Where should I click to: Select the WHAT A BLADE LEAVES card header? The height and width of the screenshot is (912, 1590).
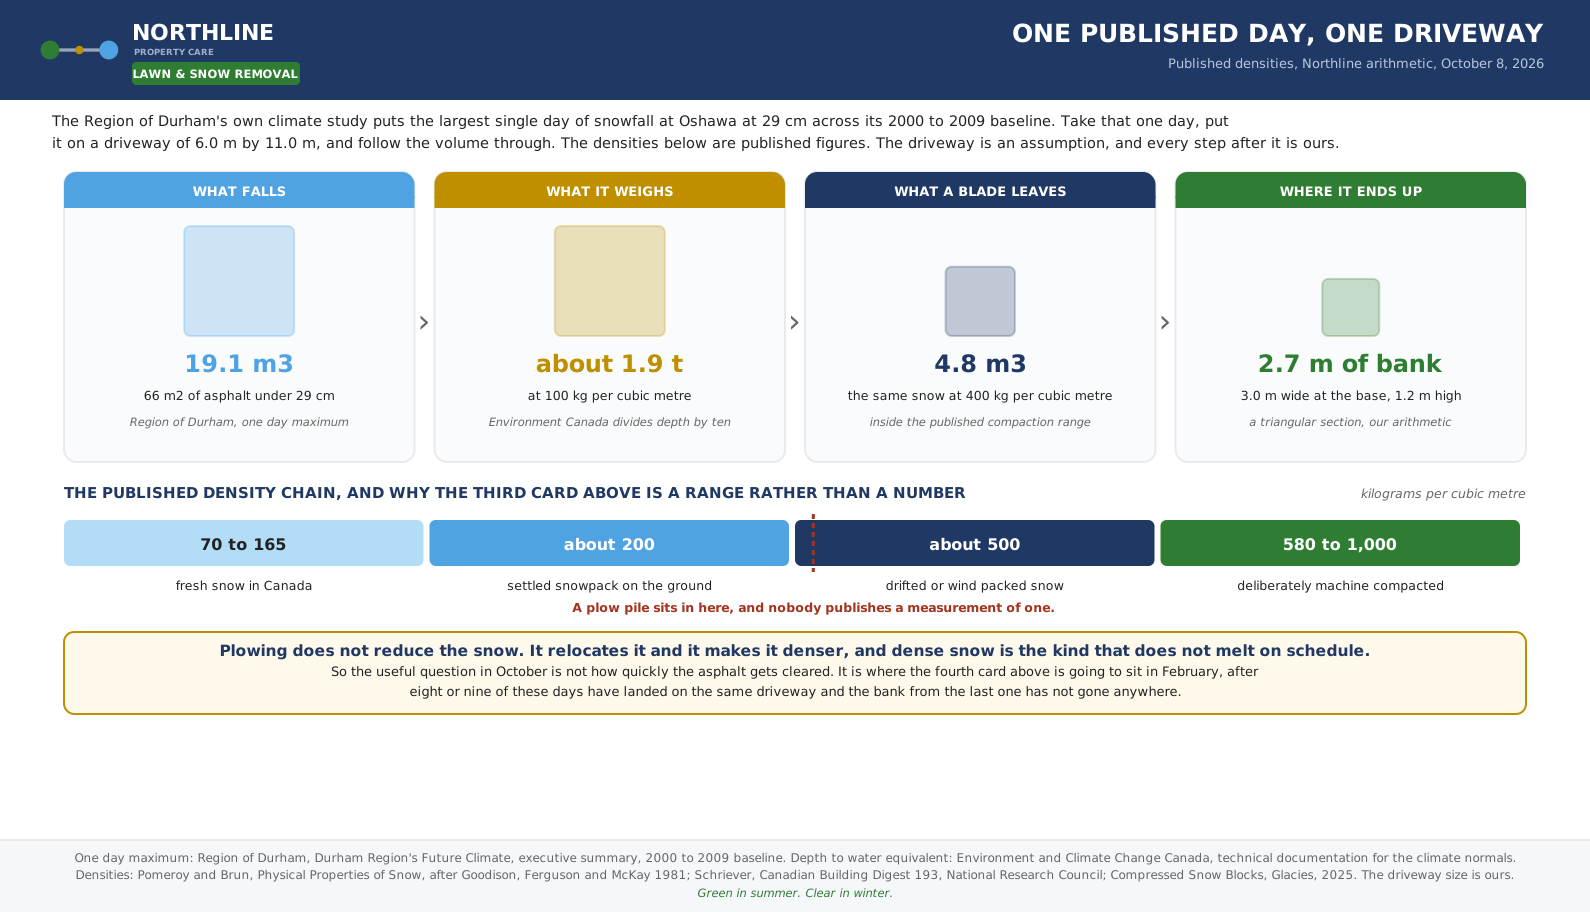(x=980, y=190)
